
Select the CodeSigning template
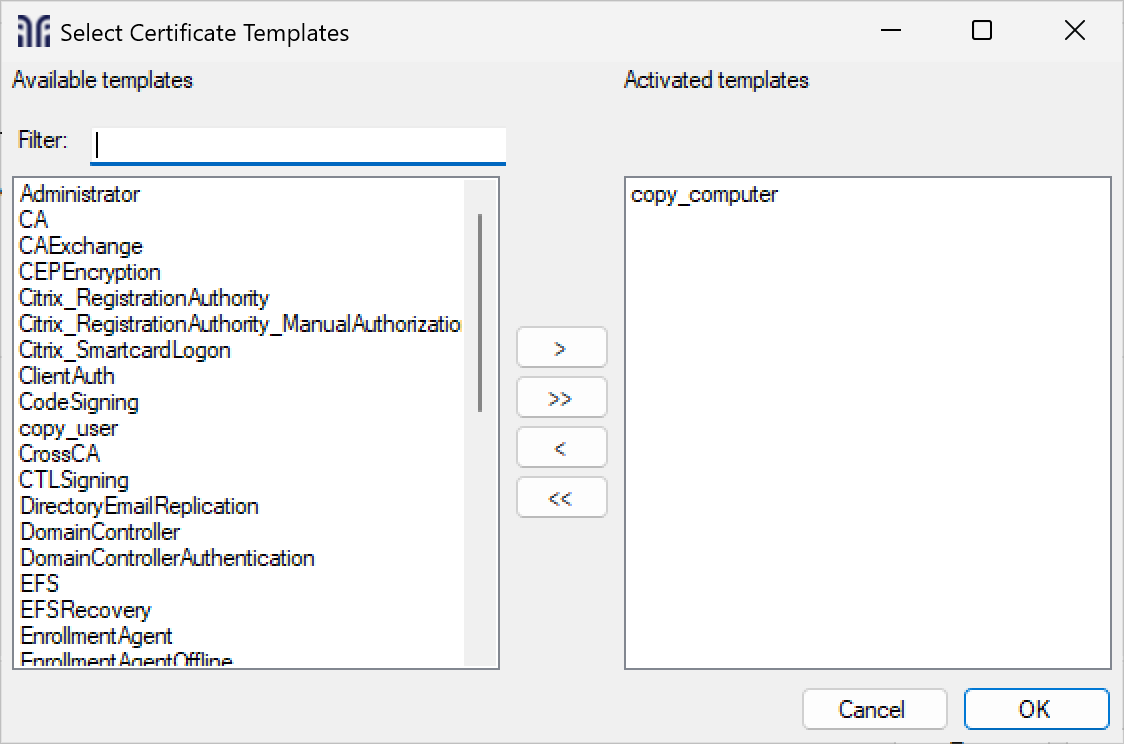pos(78,402)
